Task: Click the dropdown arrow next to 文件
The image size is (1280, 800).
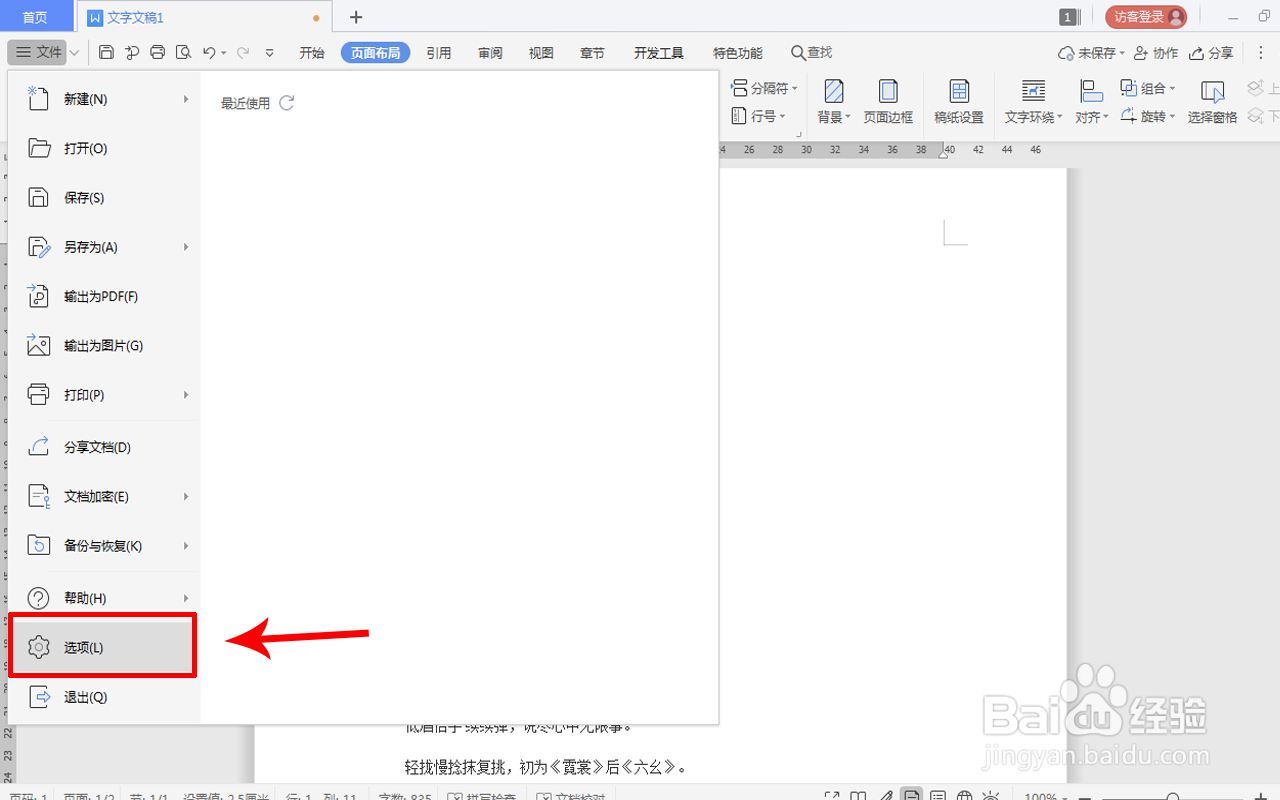Action: [74, 53]
